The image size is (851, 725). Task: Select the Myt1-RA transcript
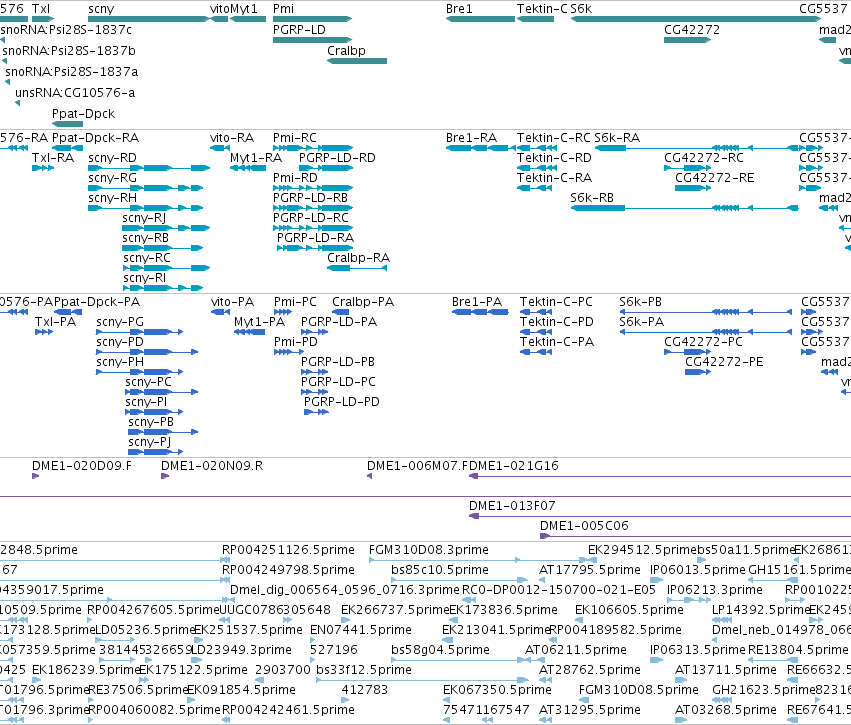[247, 168]
